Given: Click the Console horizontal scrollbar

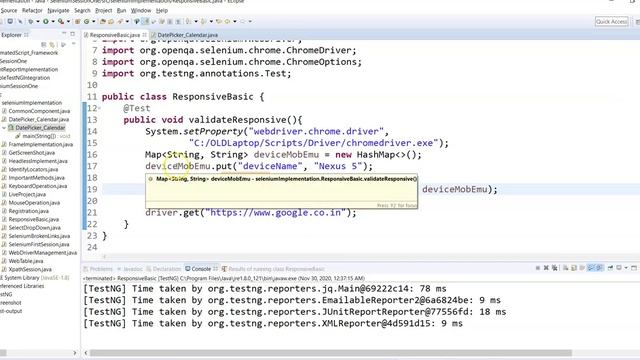Looking at the screenshot, I should (331, 353).
